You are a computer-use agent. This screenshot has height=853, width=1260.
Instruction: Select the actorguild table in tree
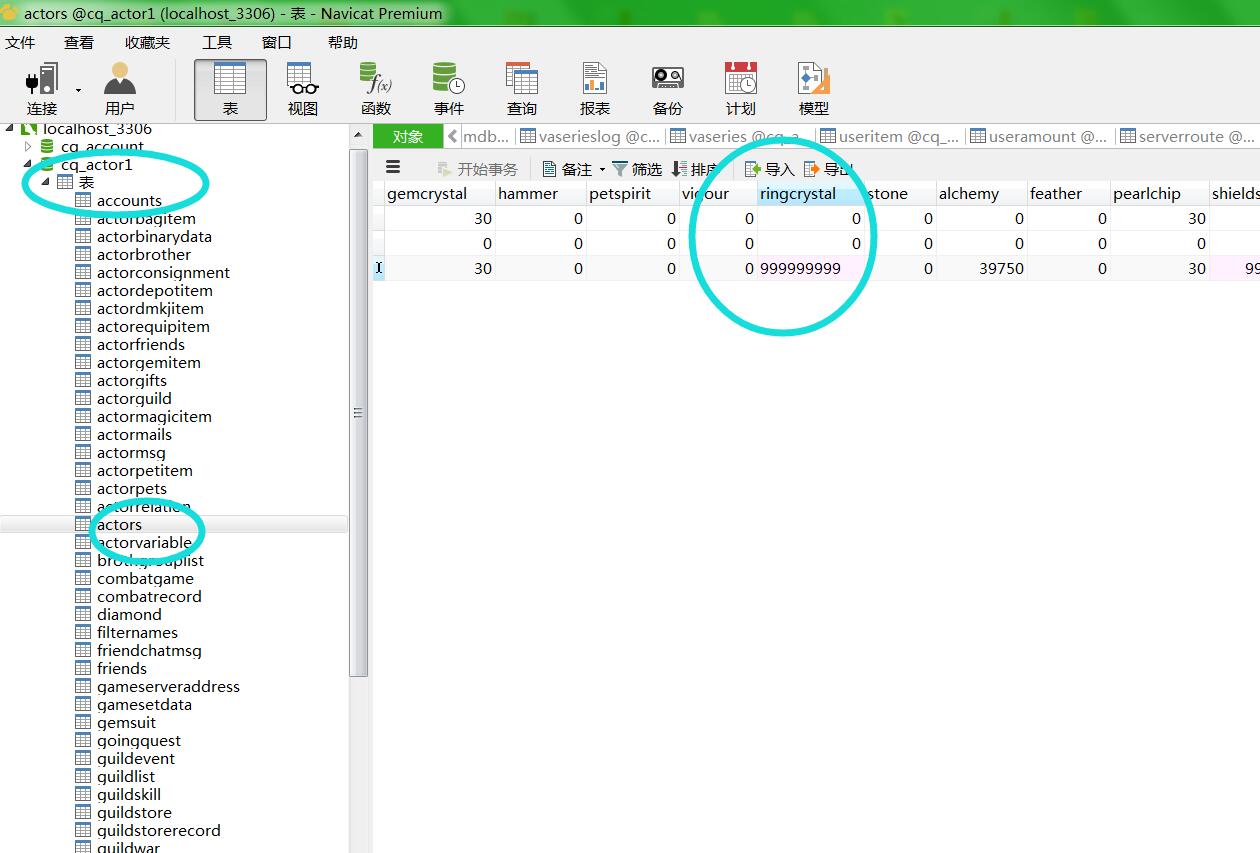(134, 399)
